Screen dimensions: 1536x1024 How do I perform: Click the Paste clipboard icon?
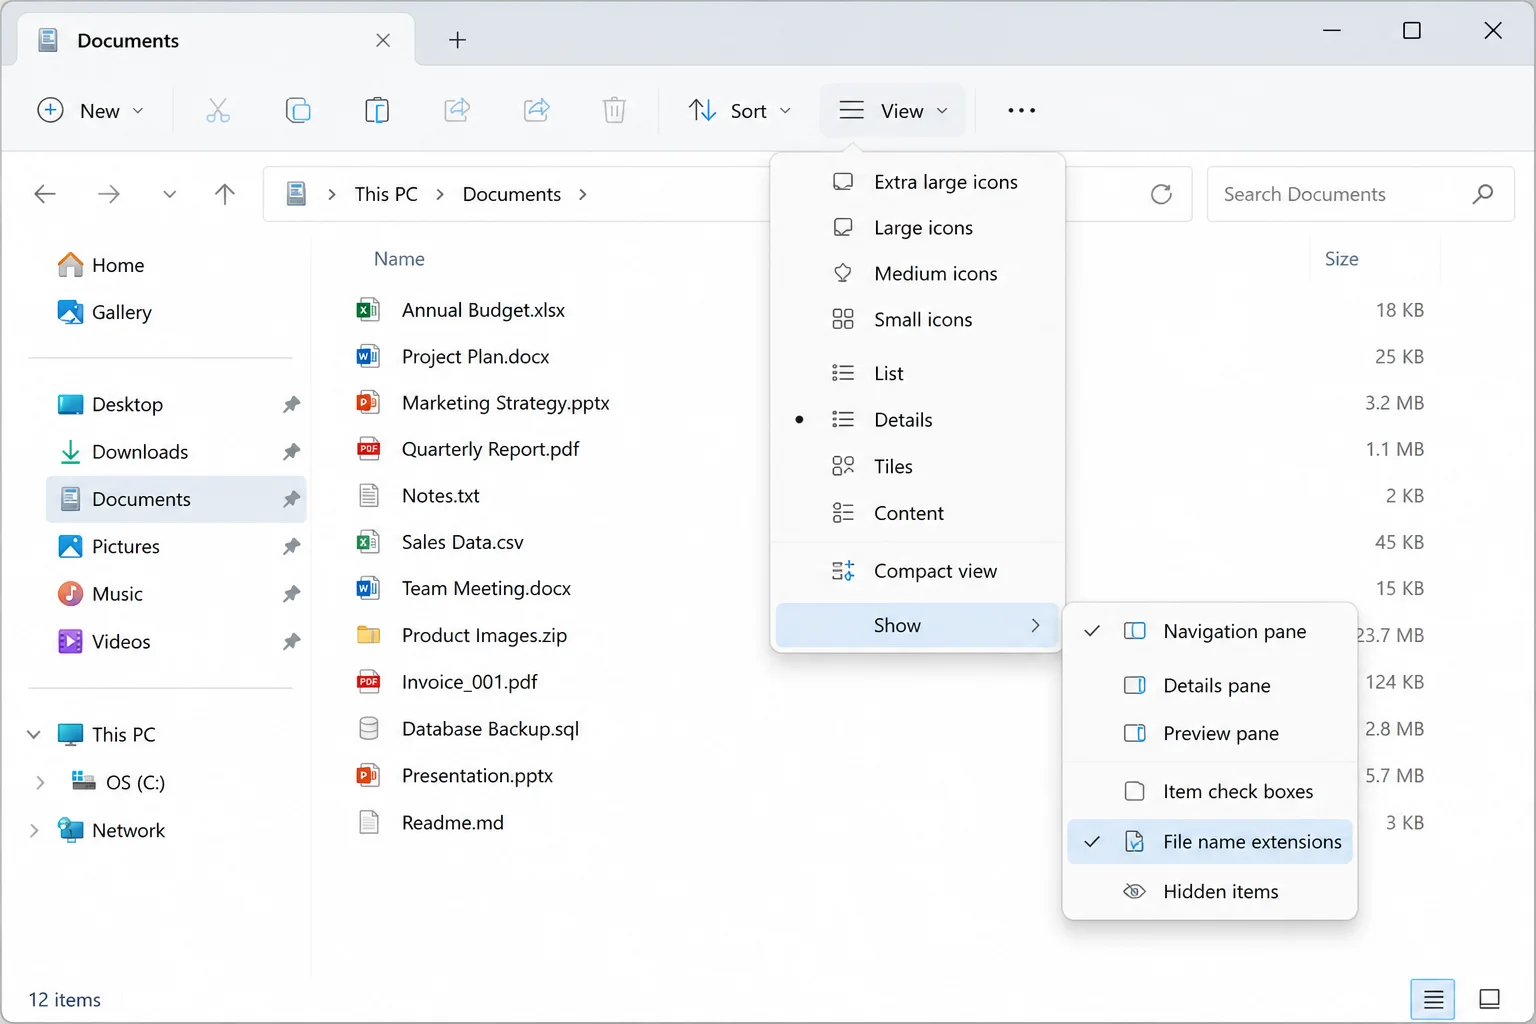pyautogui.click(x=377, y=110)
